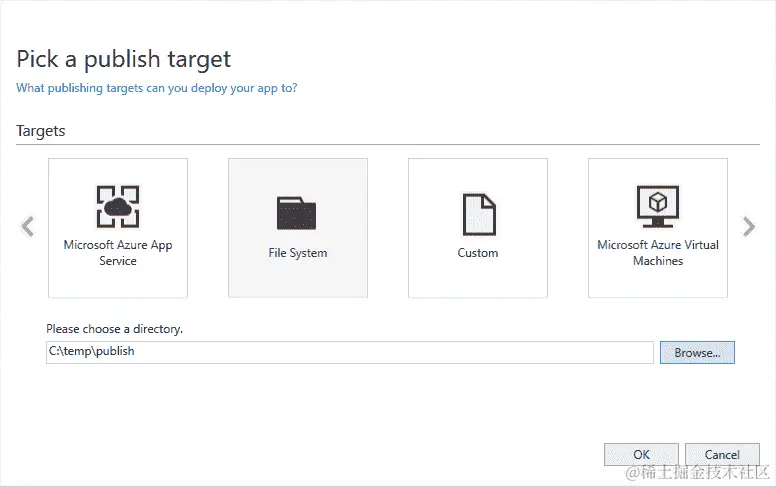Choose the File System folder icon

[x=296, y=213]
